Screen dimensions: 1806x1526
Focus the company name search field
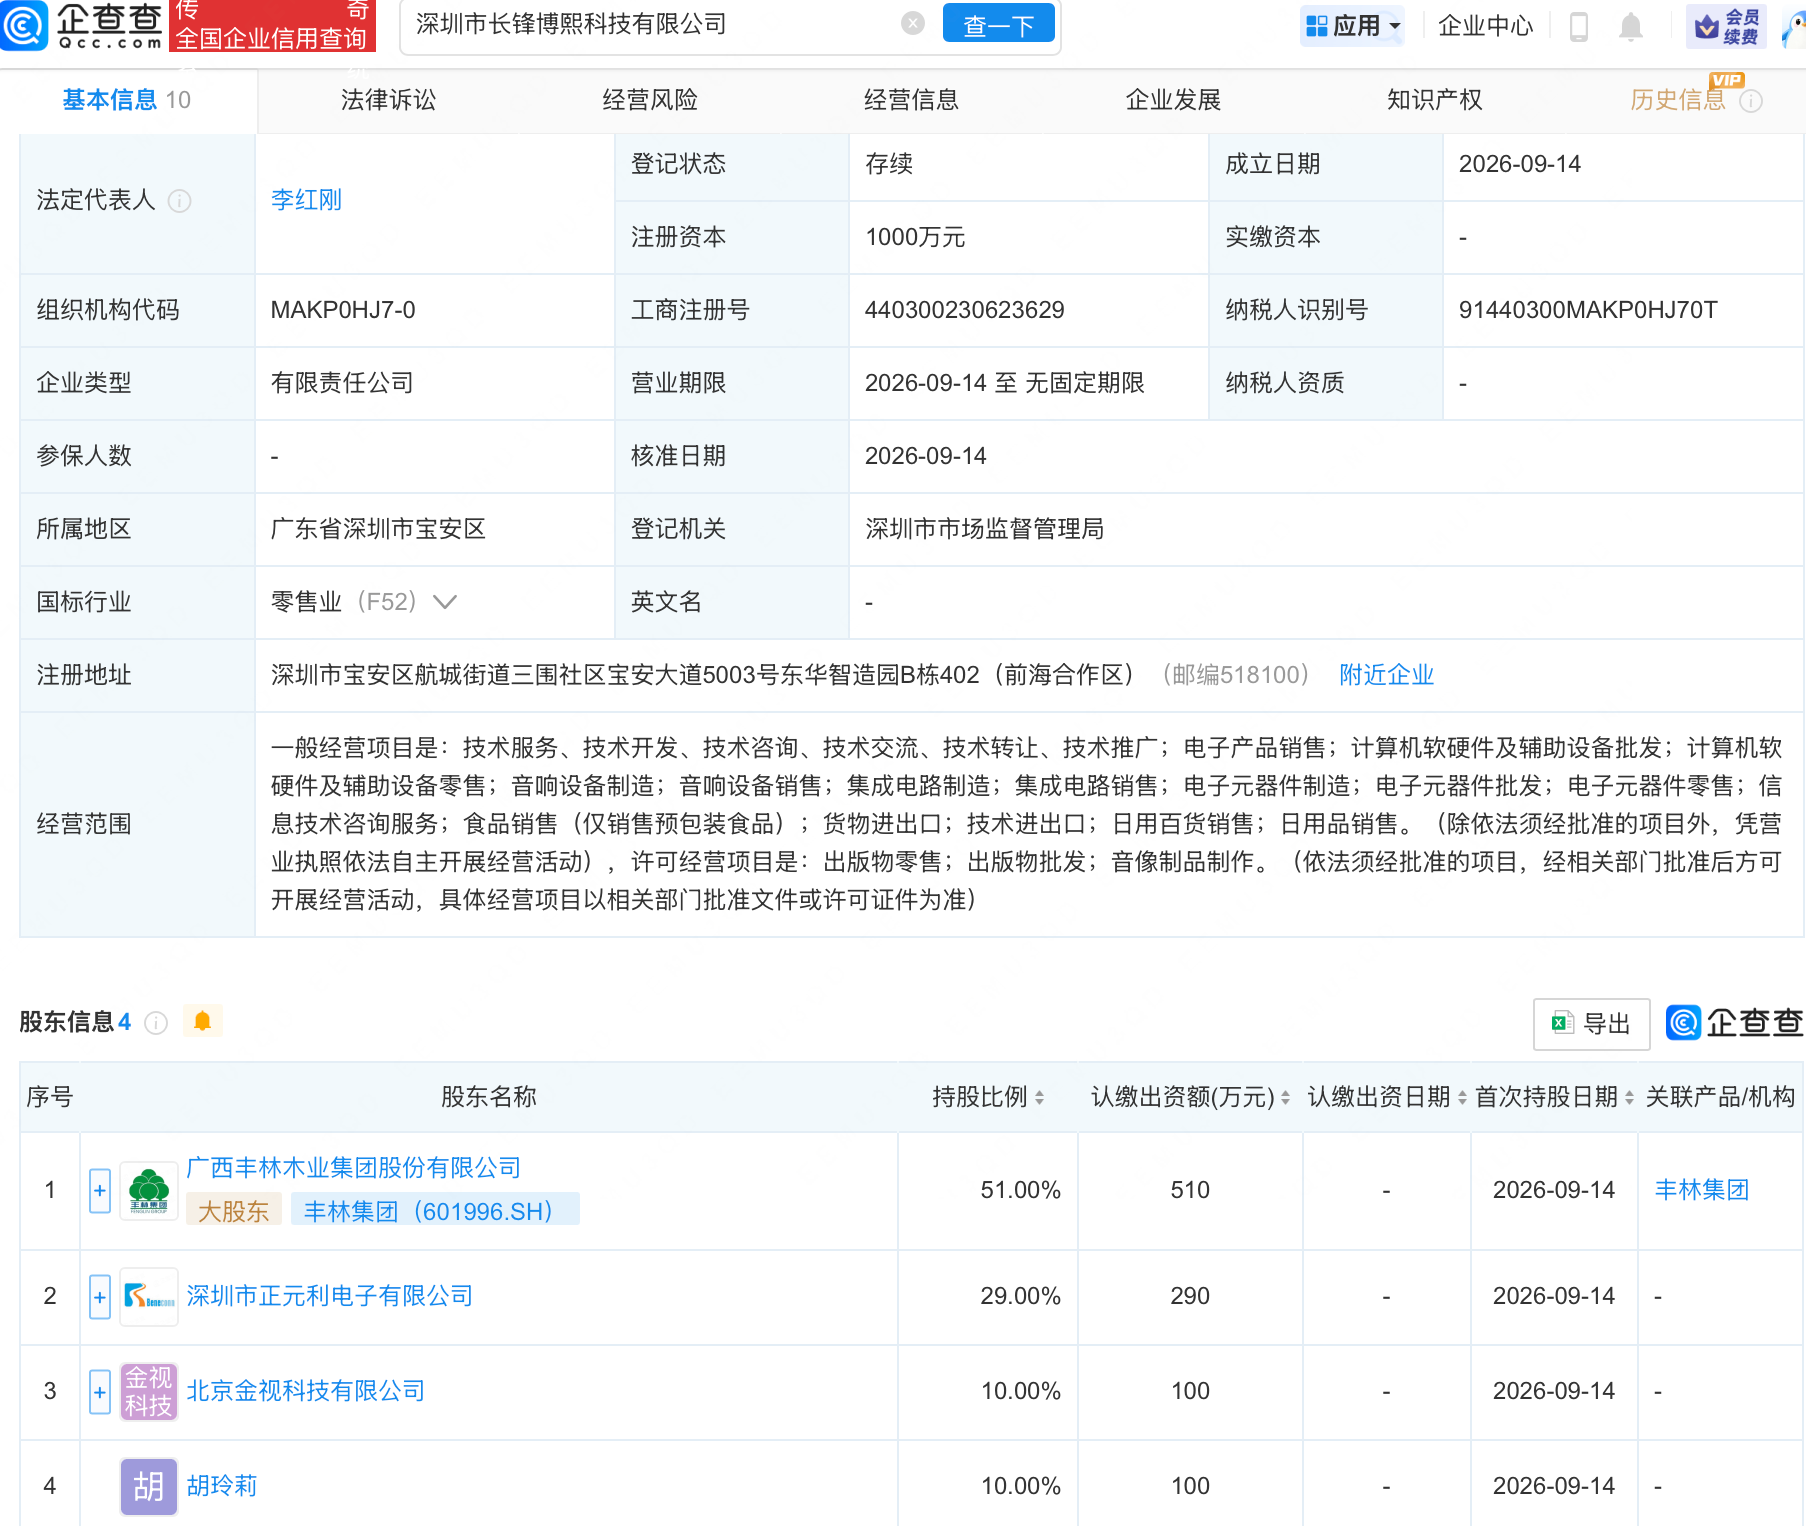652,24
